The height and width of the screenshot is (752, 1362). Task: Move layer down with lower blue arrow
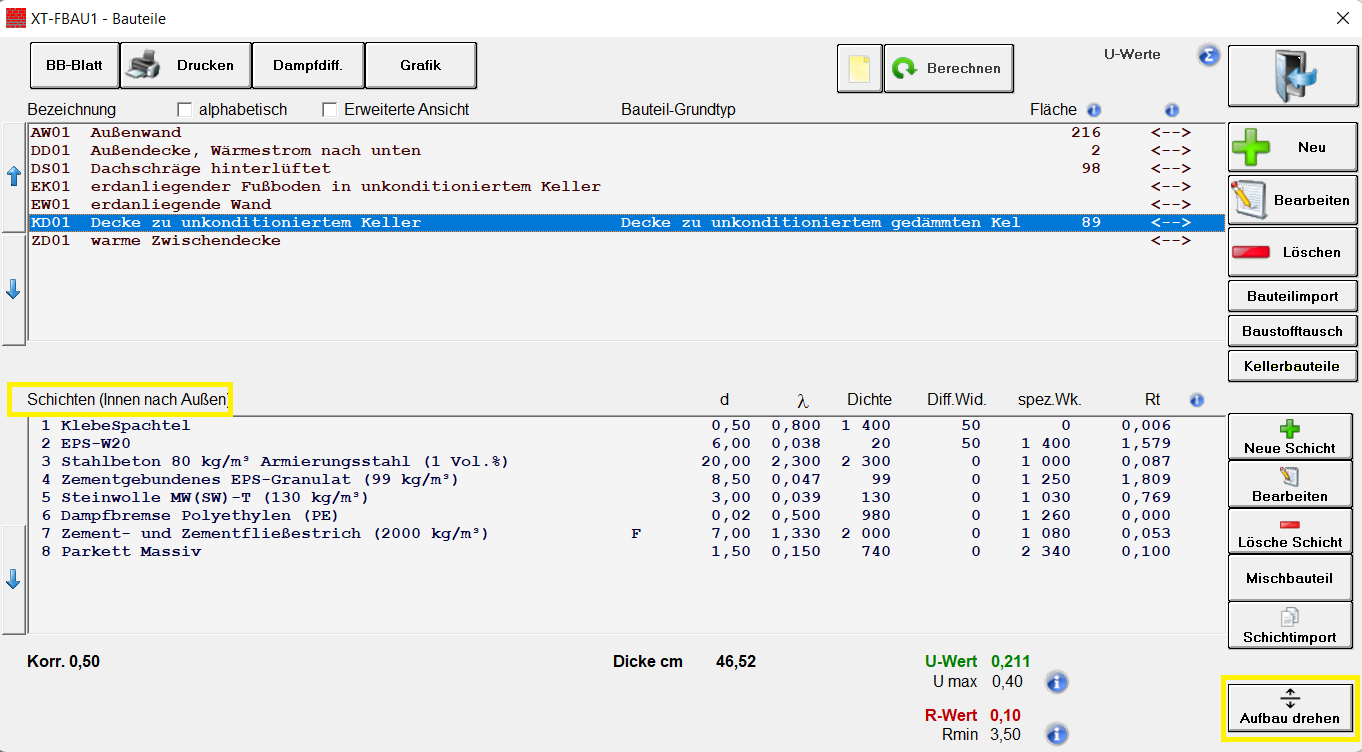[14, 579]
